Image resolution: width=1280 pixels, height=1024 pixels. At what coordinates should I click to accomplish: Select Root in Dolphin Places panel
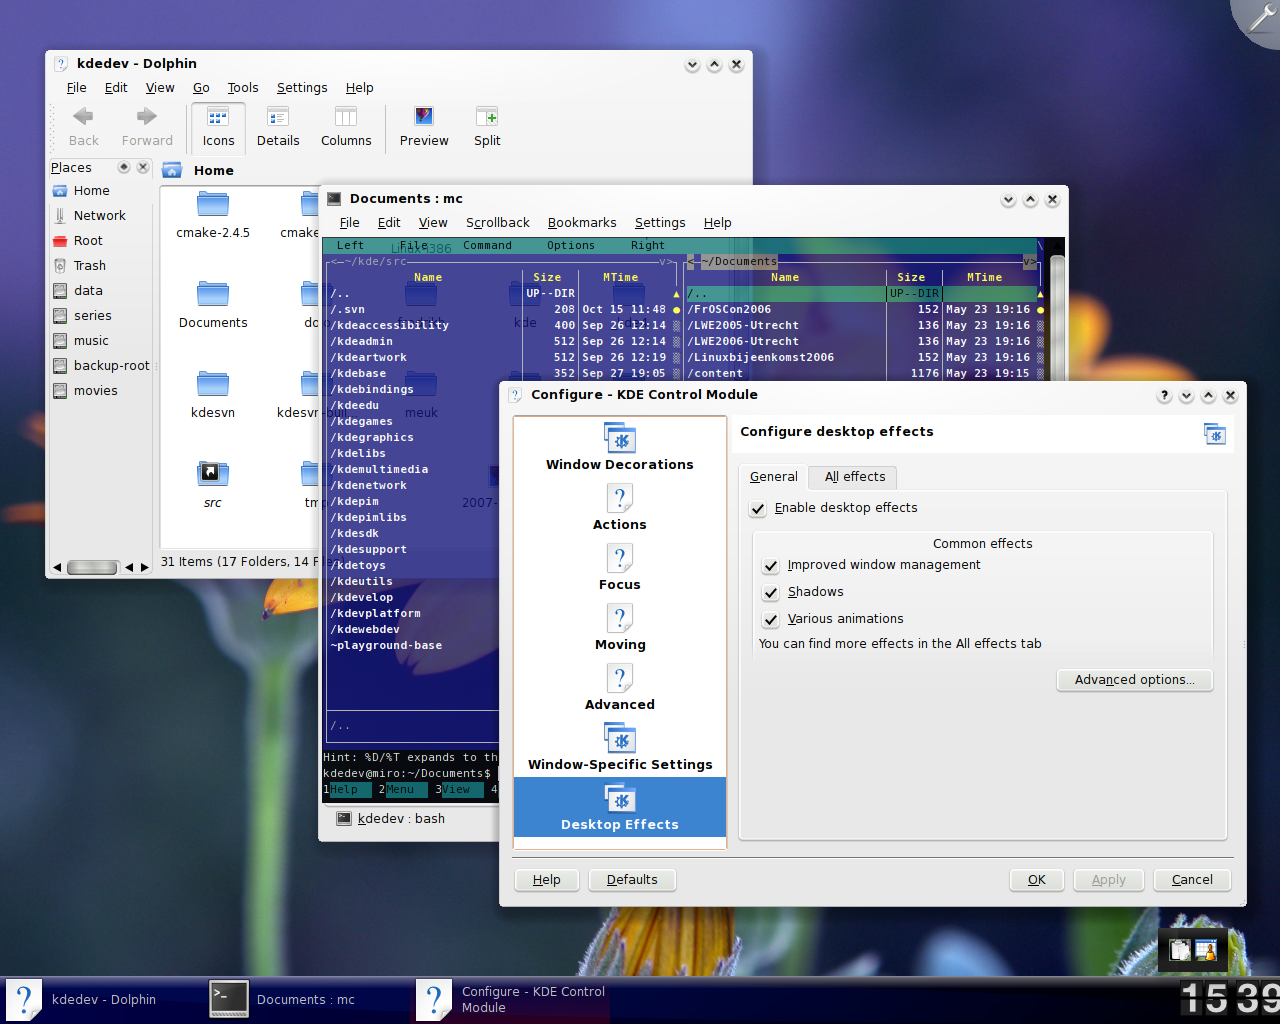coord(88,241)
